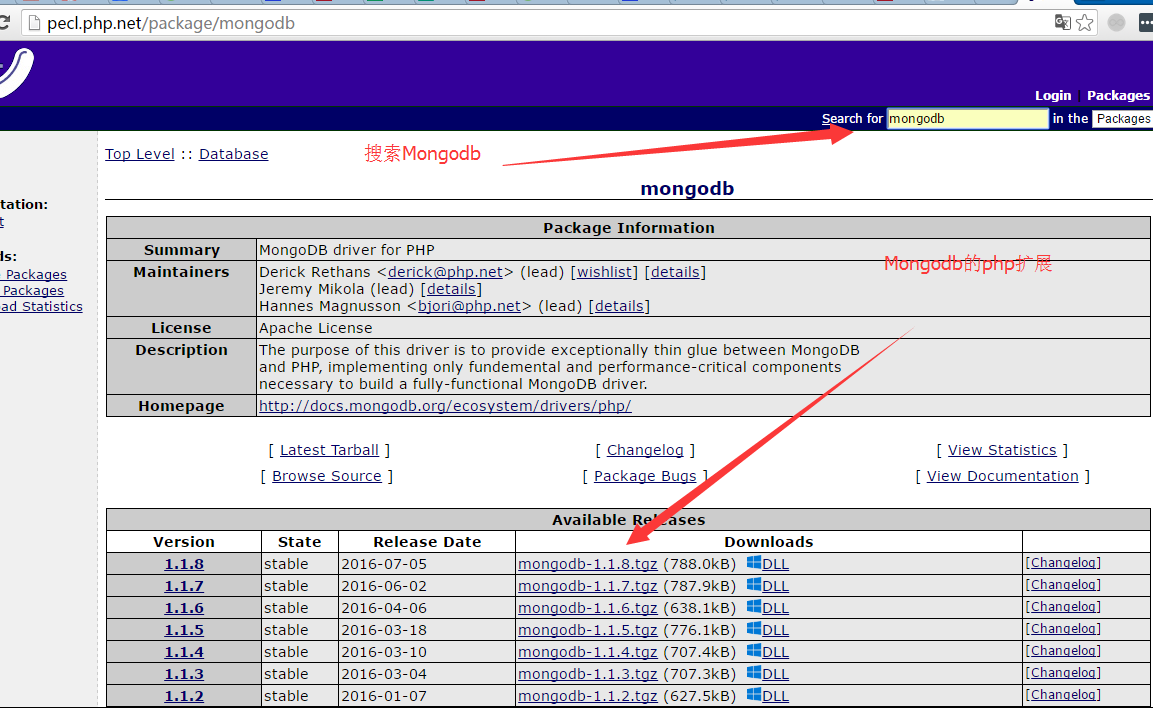Open DLL link for version 1.1.5
The image size is (1153, 708).
[x=775, y=630]
